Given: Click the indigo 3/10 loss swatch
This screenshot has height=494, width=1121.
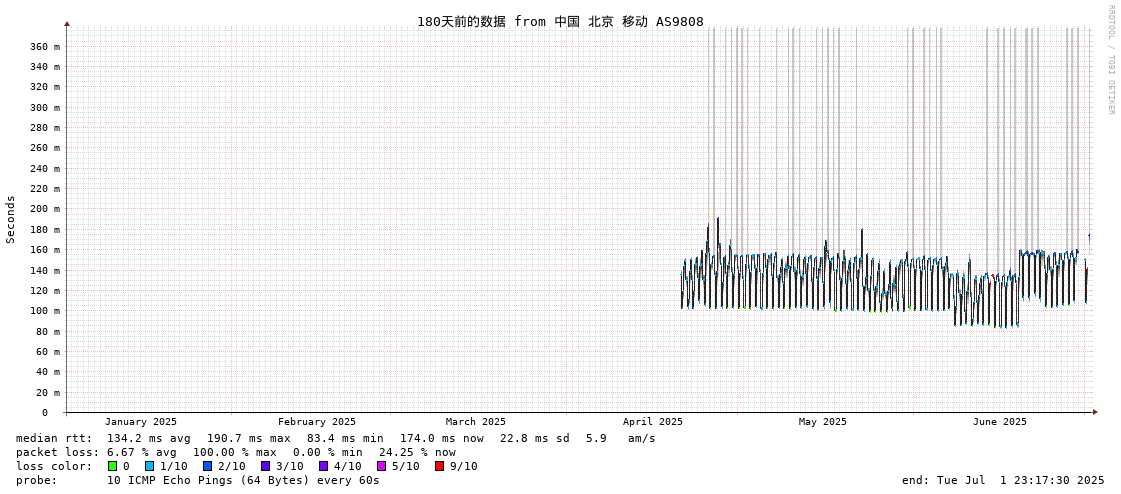Looking at the screenshot, I should [265, 466].
